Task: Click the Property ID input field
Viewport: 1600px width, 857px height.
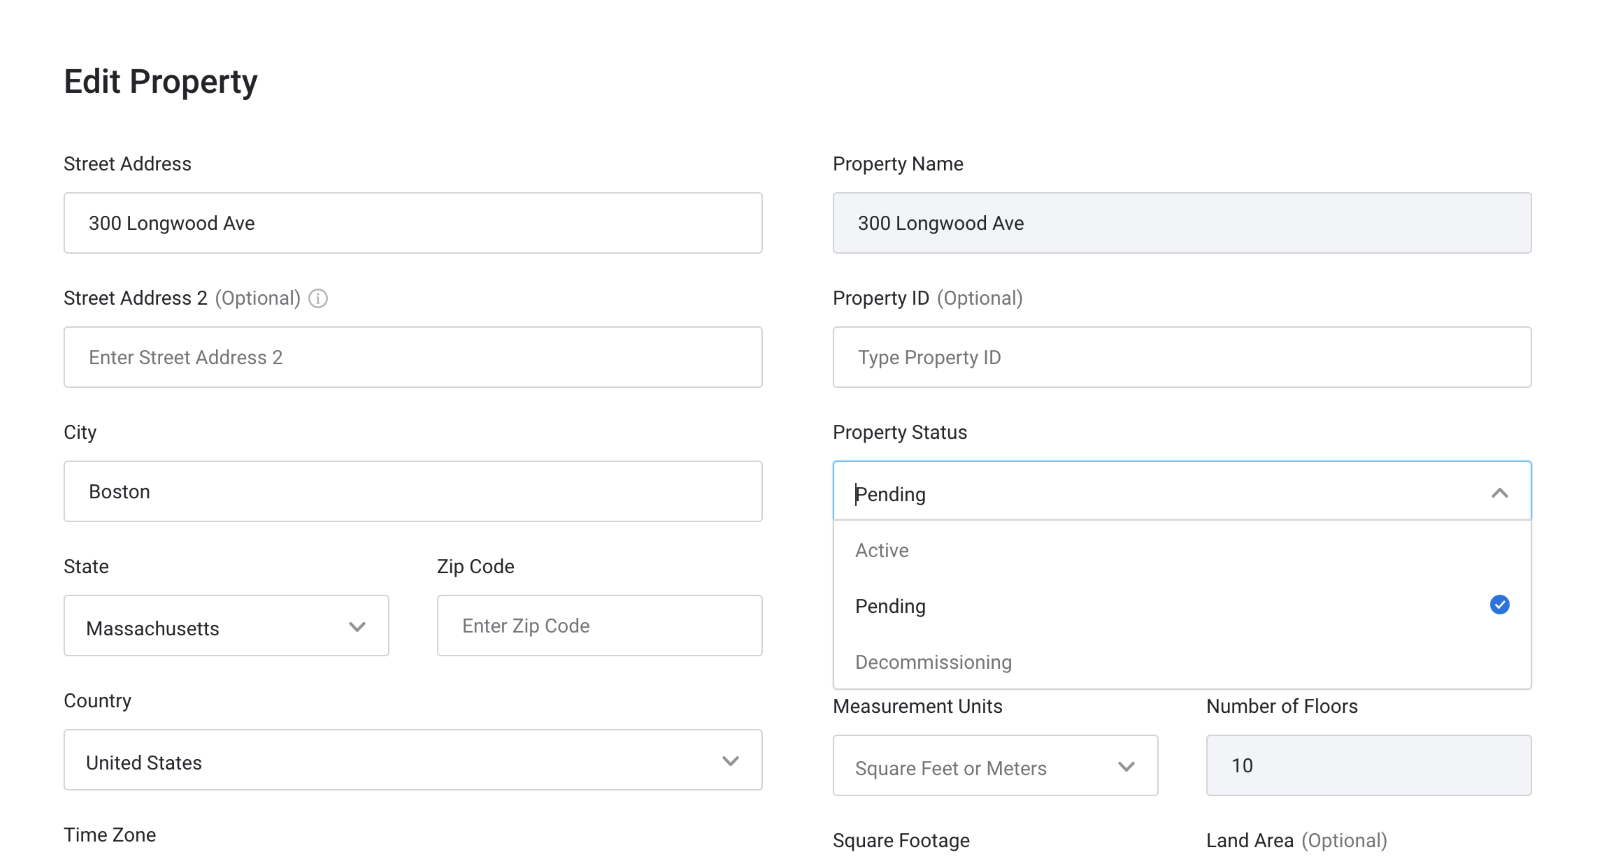Action: click(1181, 357)
